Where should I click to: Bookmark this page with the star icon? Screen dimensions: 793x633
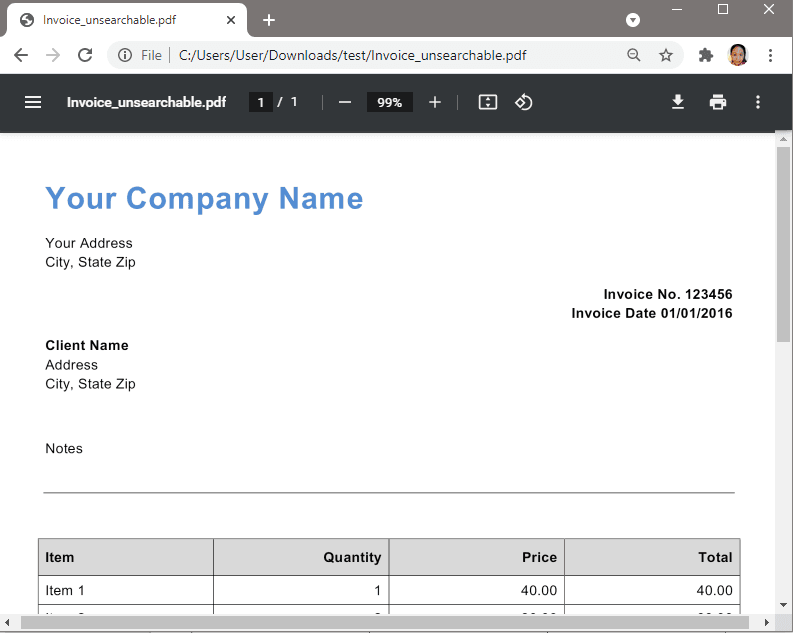tap(666, 56)
